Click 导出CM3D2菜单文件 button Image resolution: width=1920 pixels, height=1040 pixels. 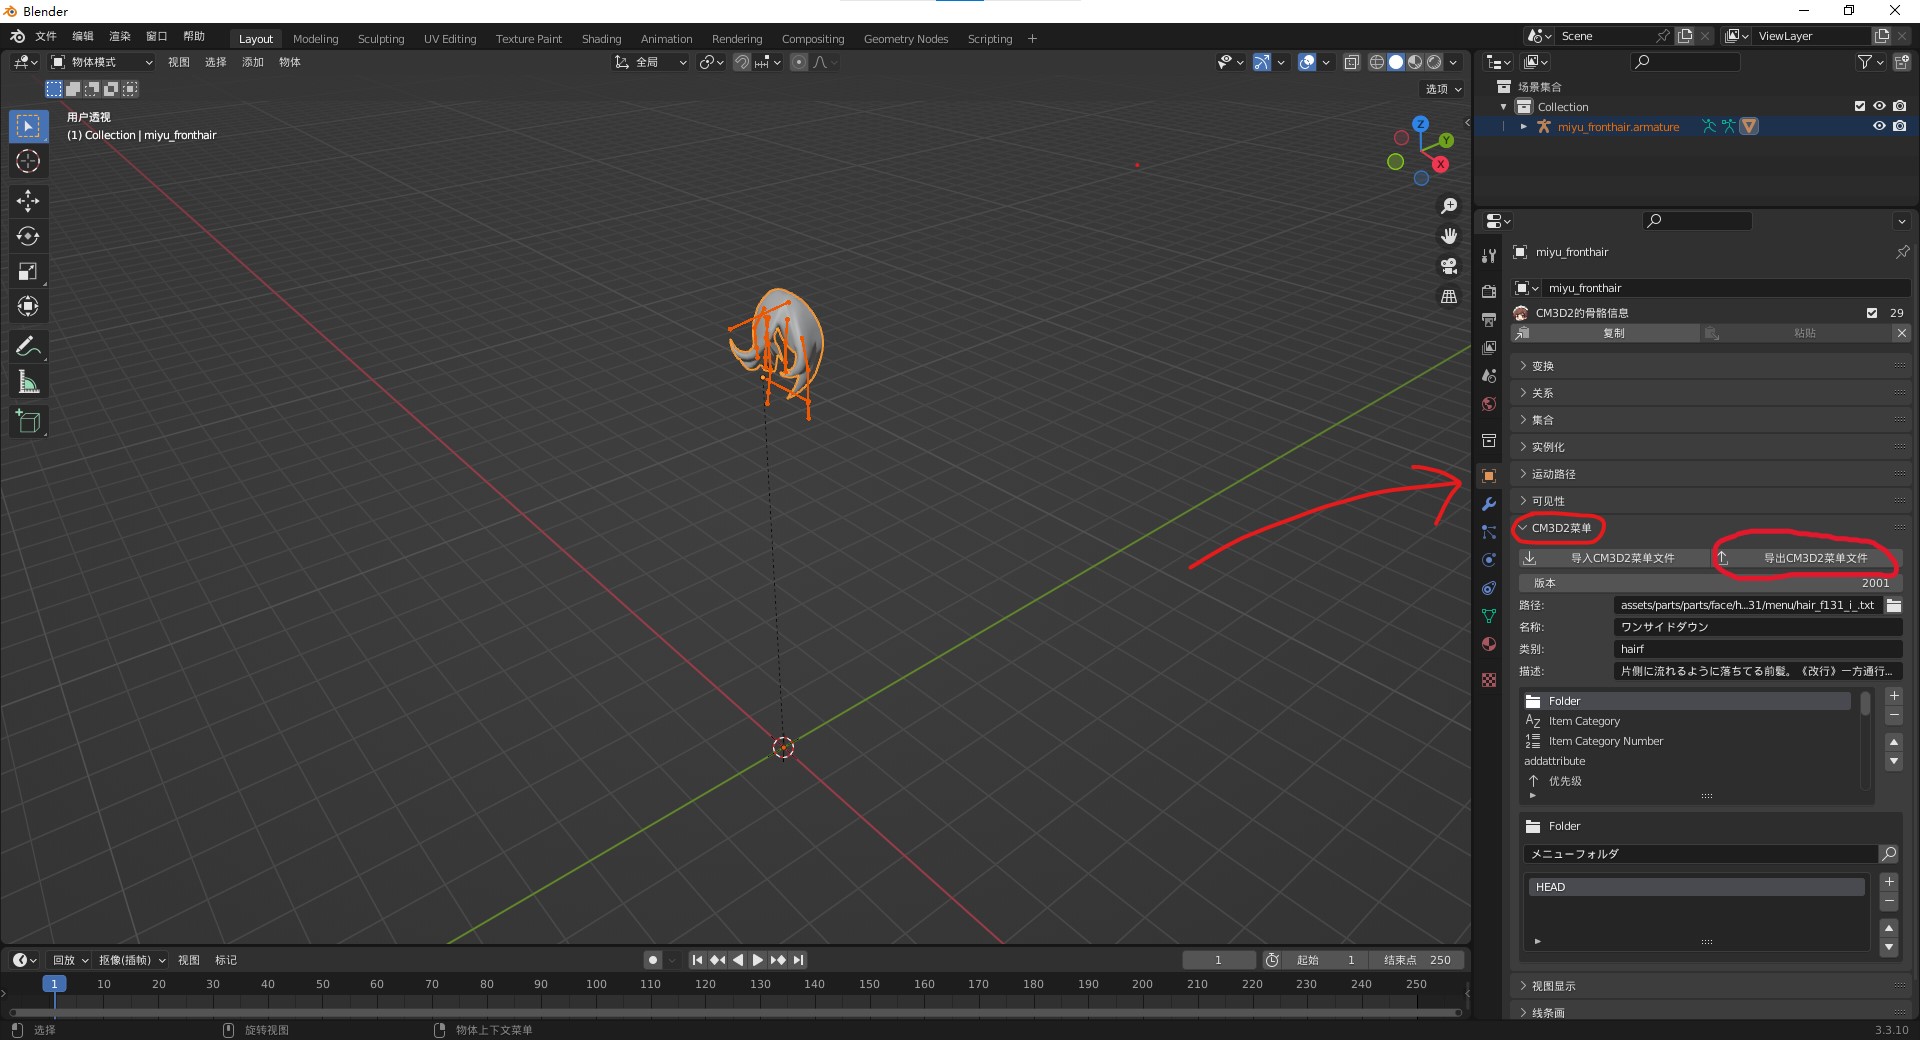click(1806, 558)
